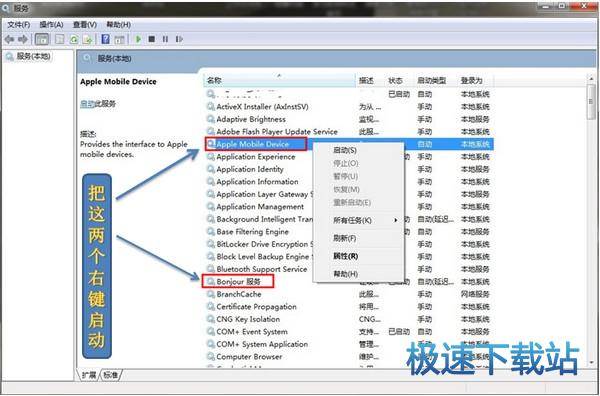This screenshot has width=600, height=396.
Task: Click the Pause Service toolbar icon
Action: click(x=165, y=39)
